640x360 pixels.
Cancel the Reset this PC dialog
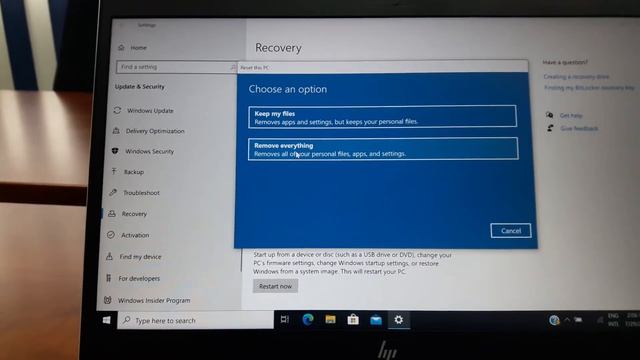[511, 231]
